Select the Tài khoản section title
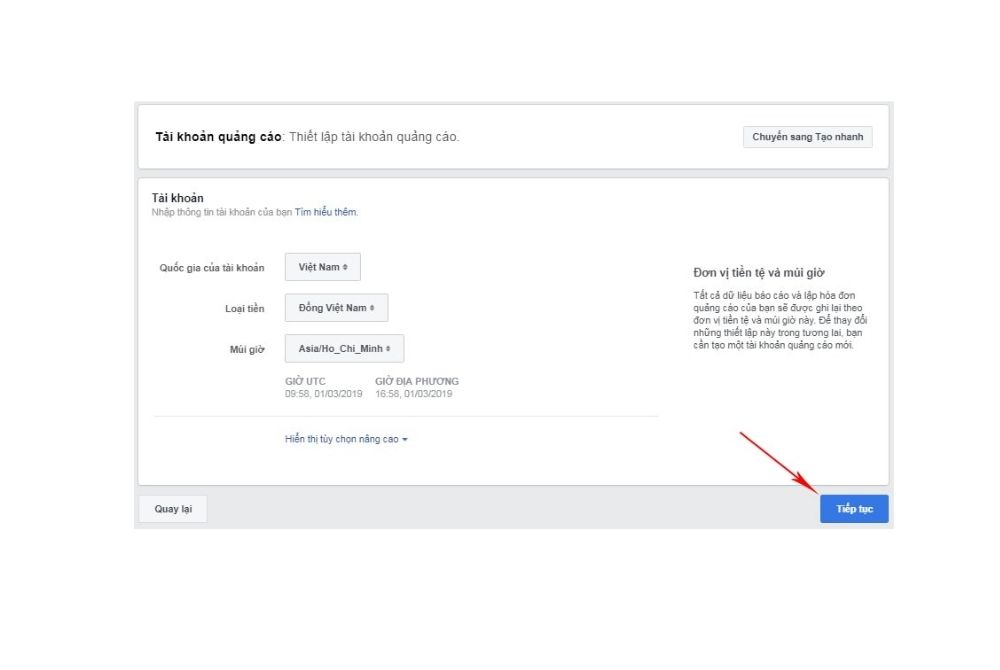1000x670 pixels. point(177,198)
